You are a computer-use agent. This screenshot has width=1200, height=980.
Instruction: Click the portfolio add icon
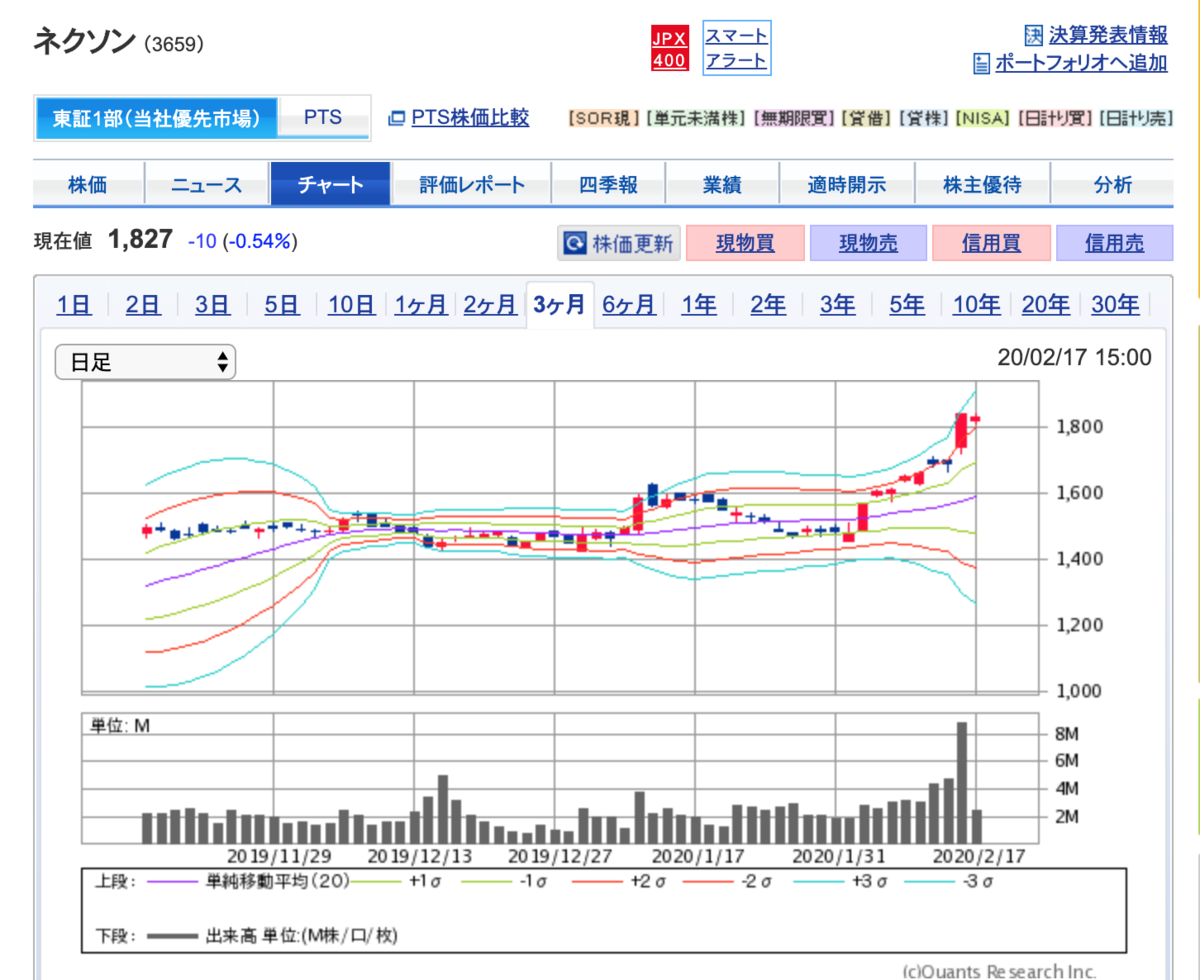(x=981, y=64)
